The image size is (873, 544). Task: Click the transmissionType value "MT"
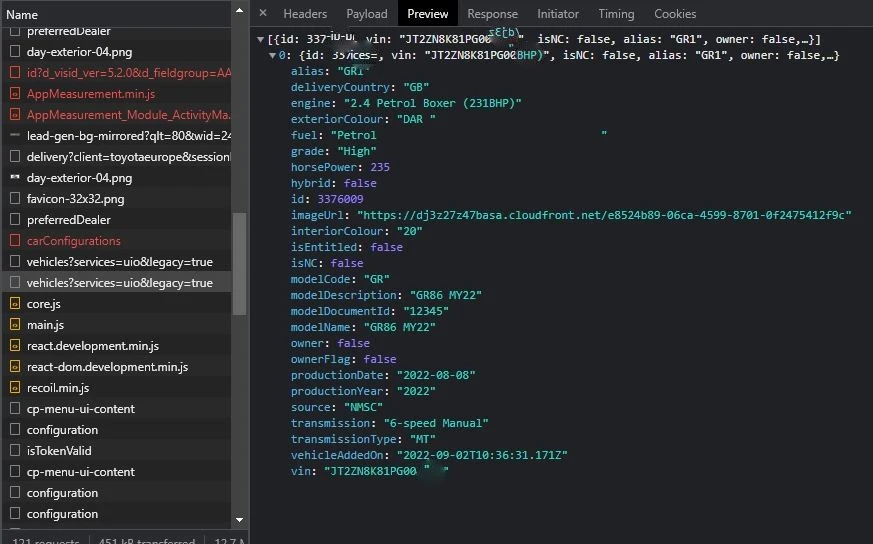click(423, 439)
